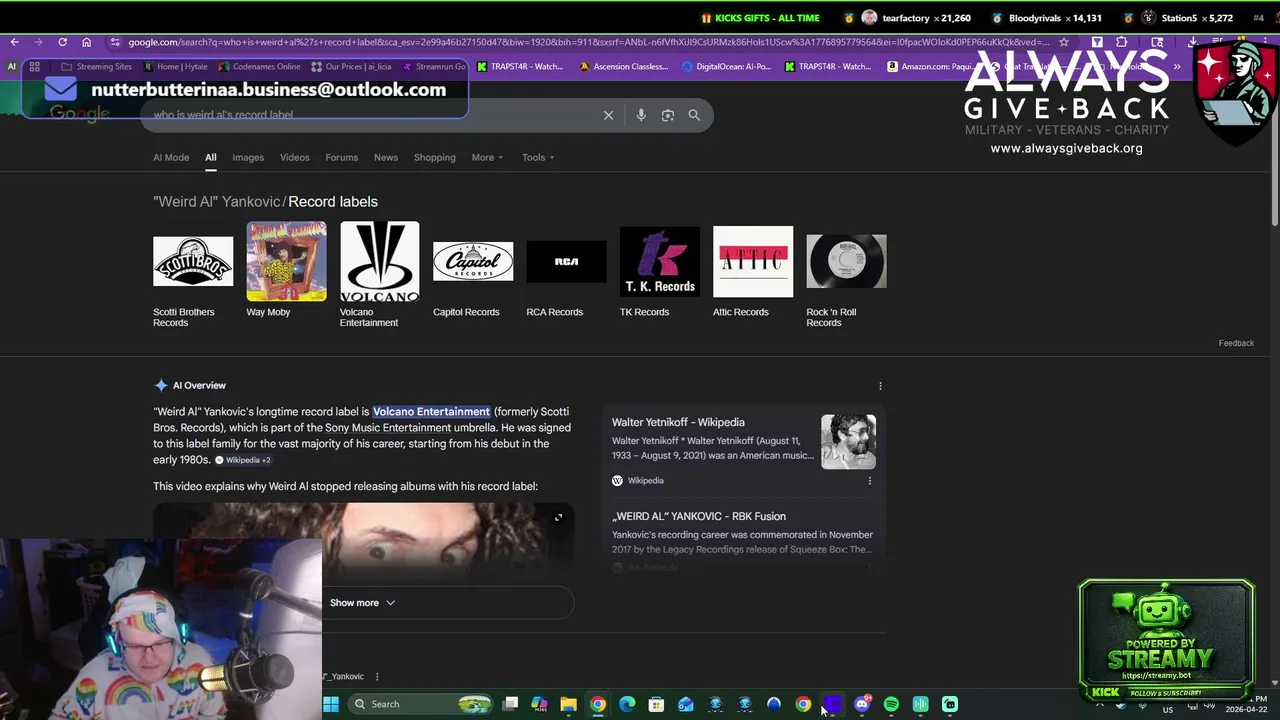Open the Streamrun Go bookmark
Image resolution: width=1280 pixels, height=720 pixels.
[x=434, y=67]
